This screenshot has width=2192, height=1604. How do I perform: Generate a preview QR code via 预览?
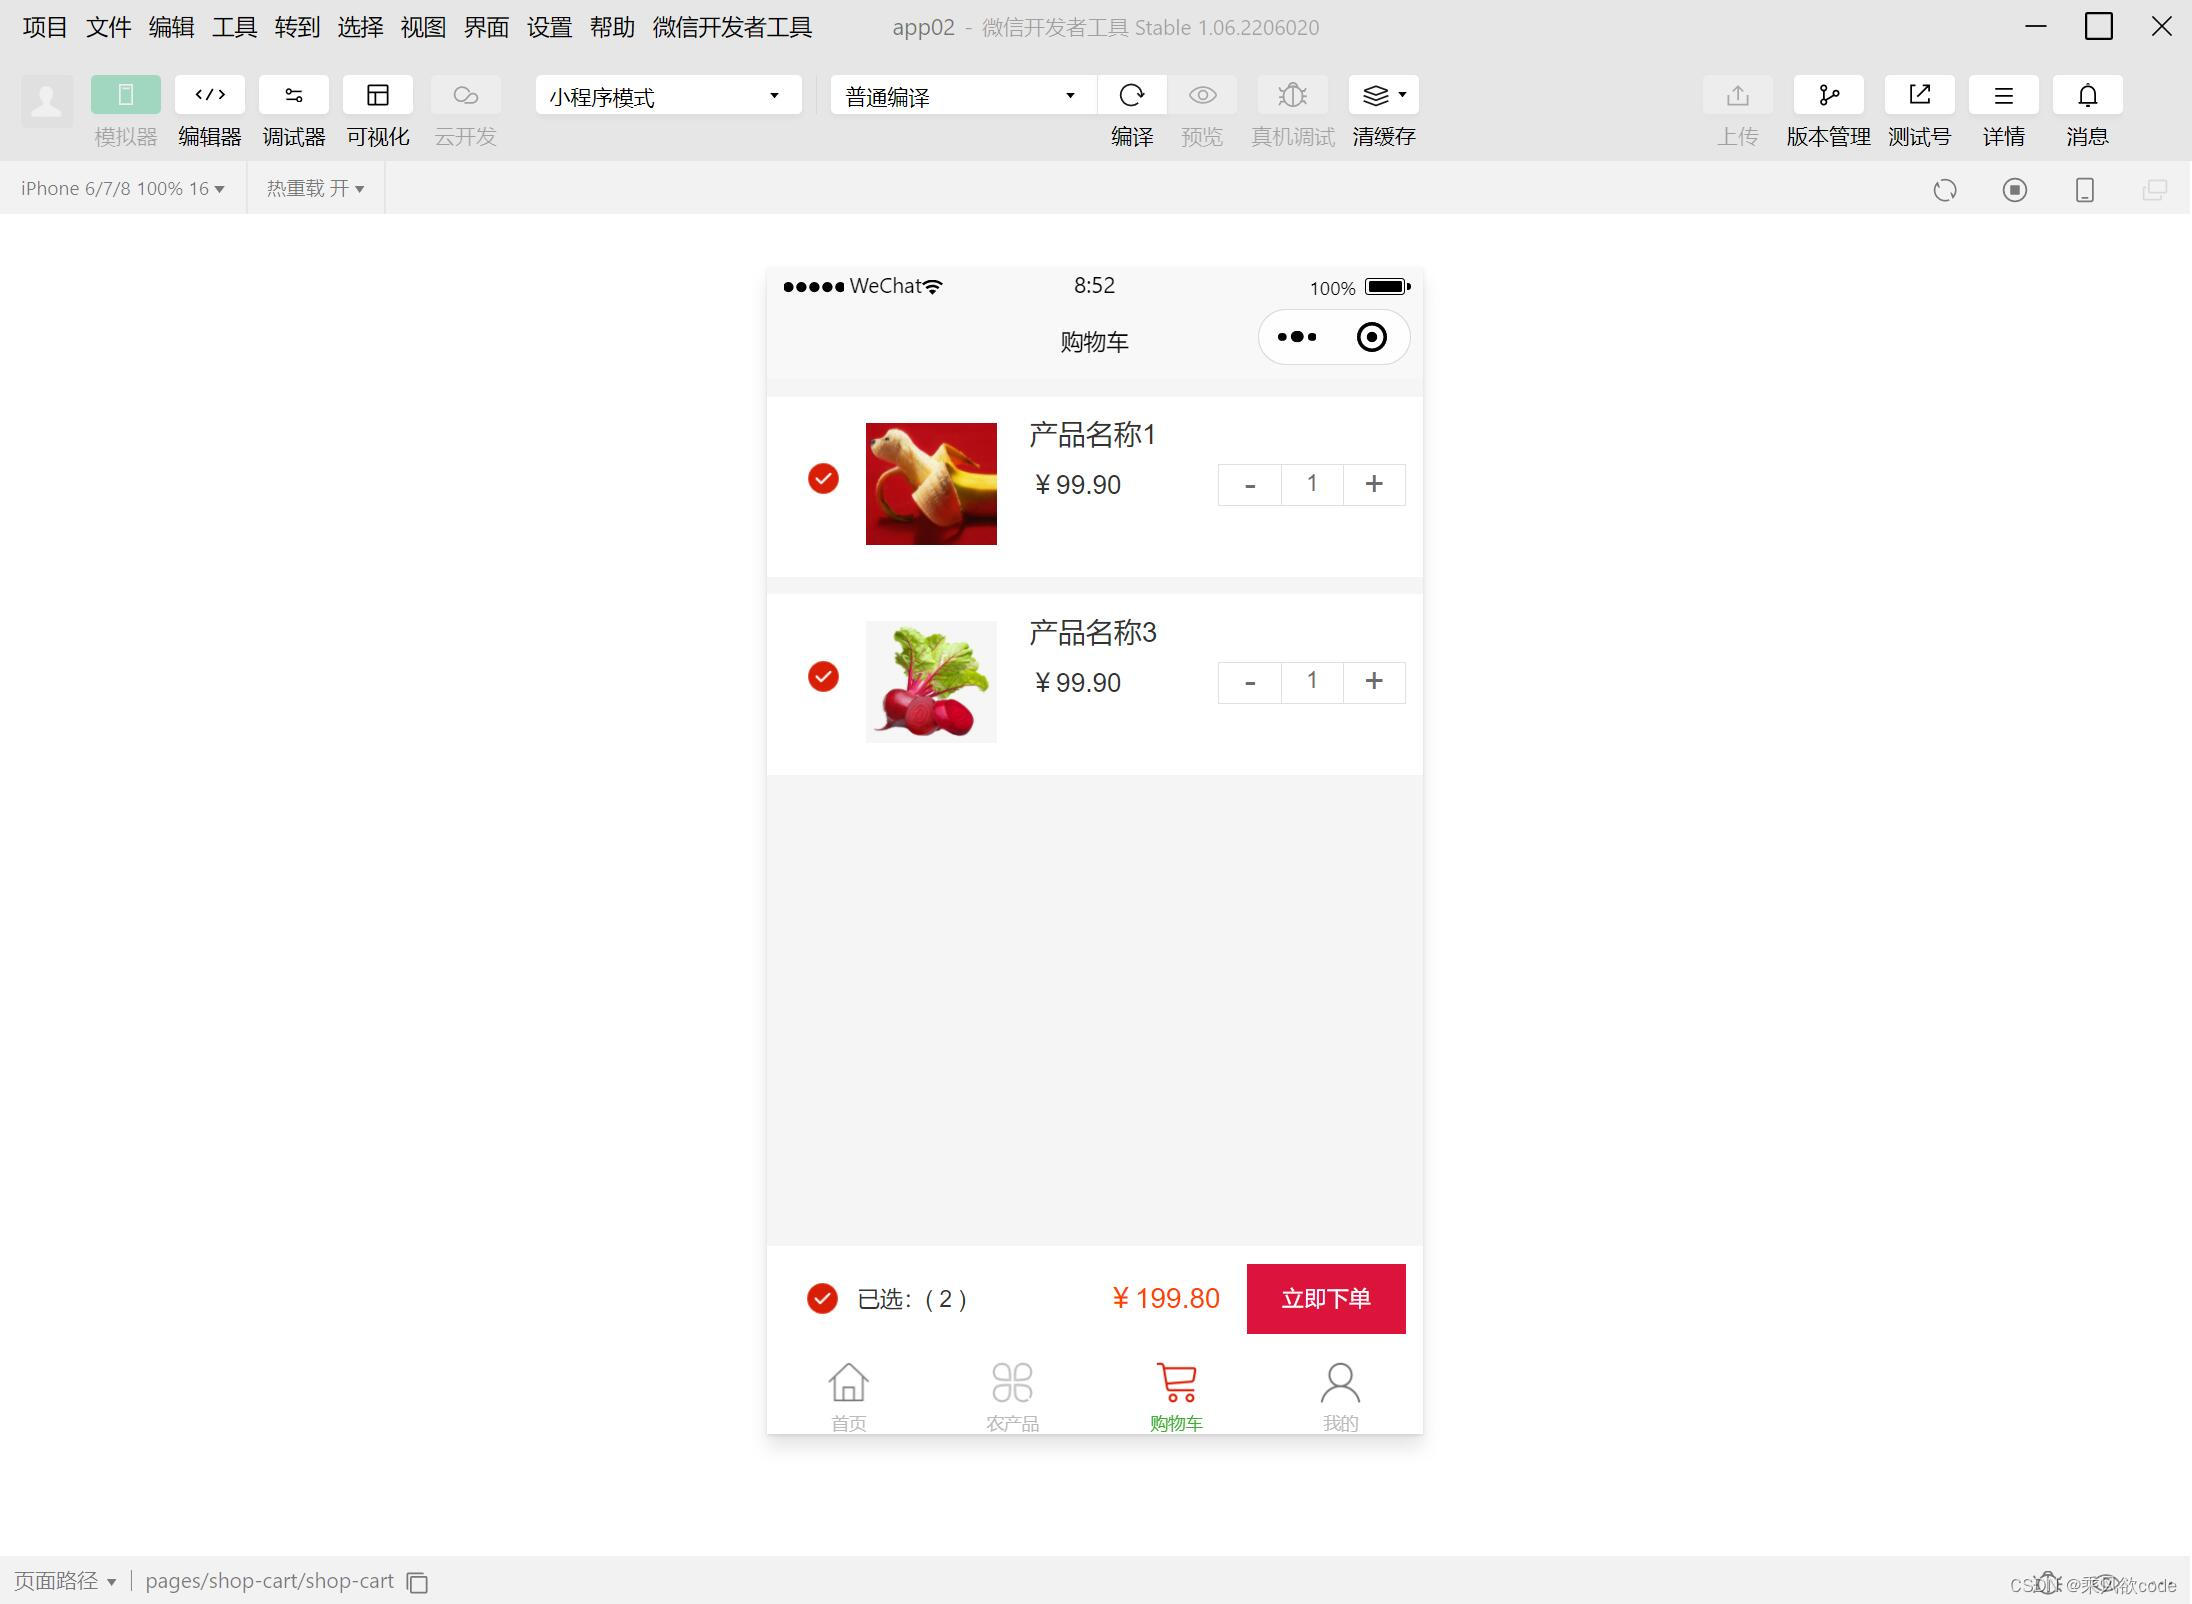coord(1202,95)
